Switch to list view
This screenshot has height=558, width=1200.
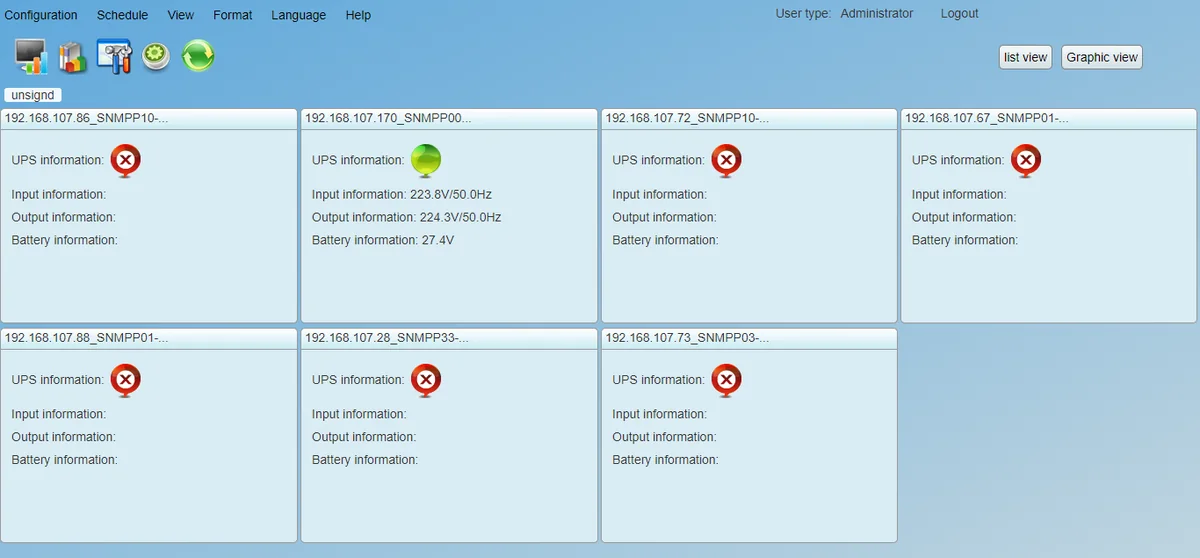click(1025, 57)
